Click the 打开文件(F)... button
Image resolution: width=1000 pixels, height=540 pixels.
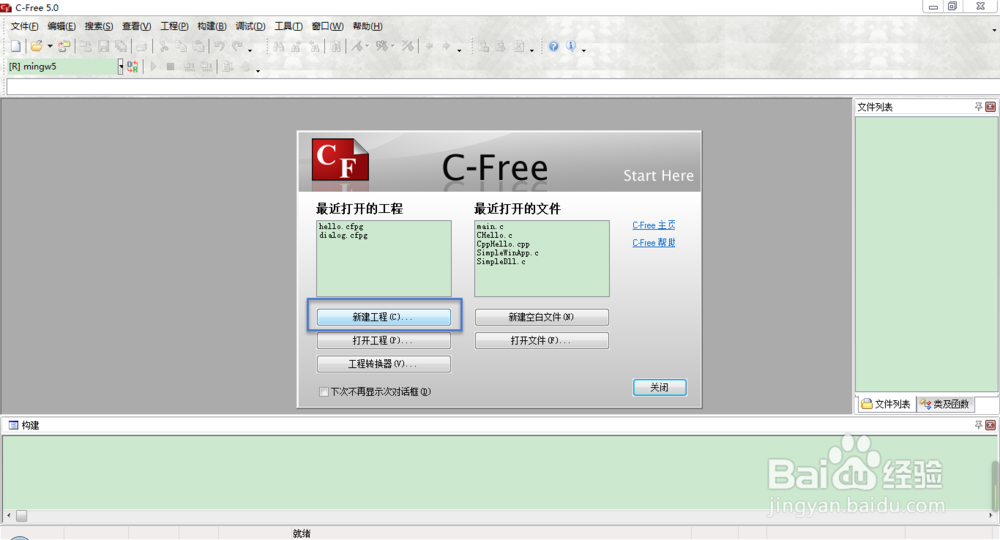[541, 340]
